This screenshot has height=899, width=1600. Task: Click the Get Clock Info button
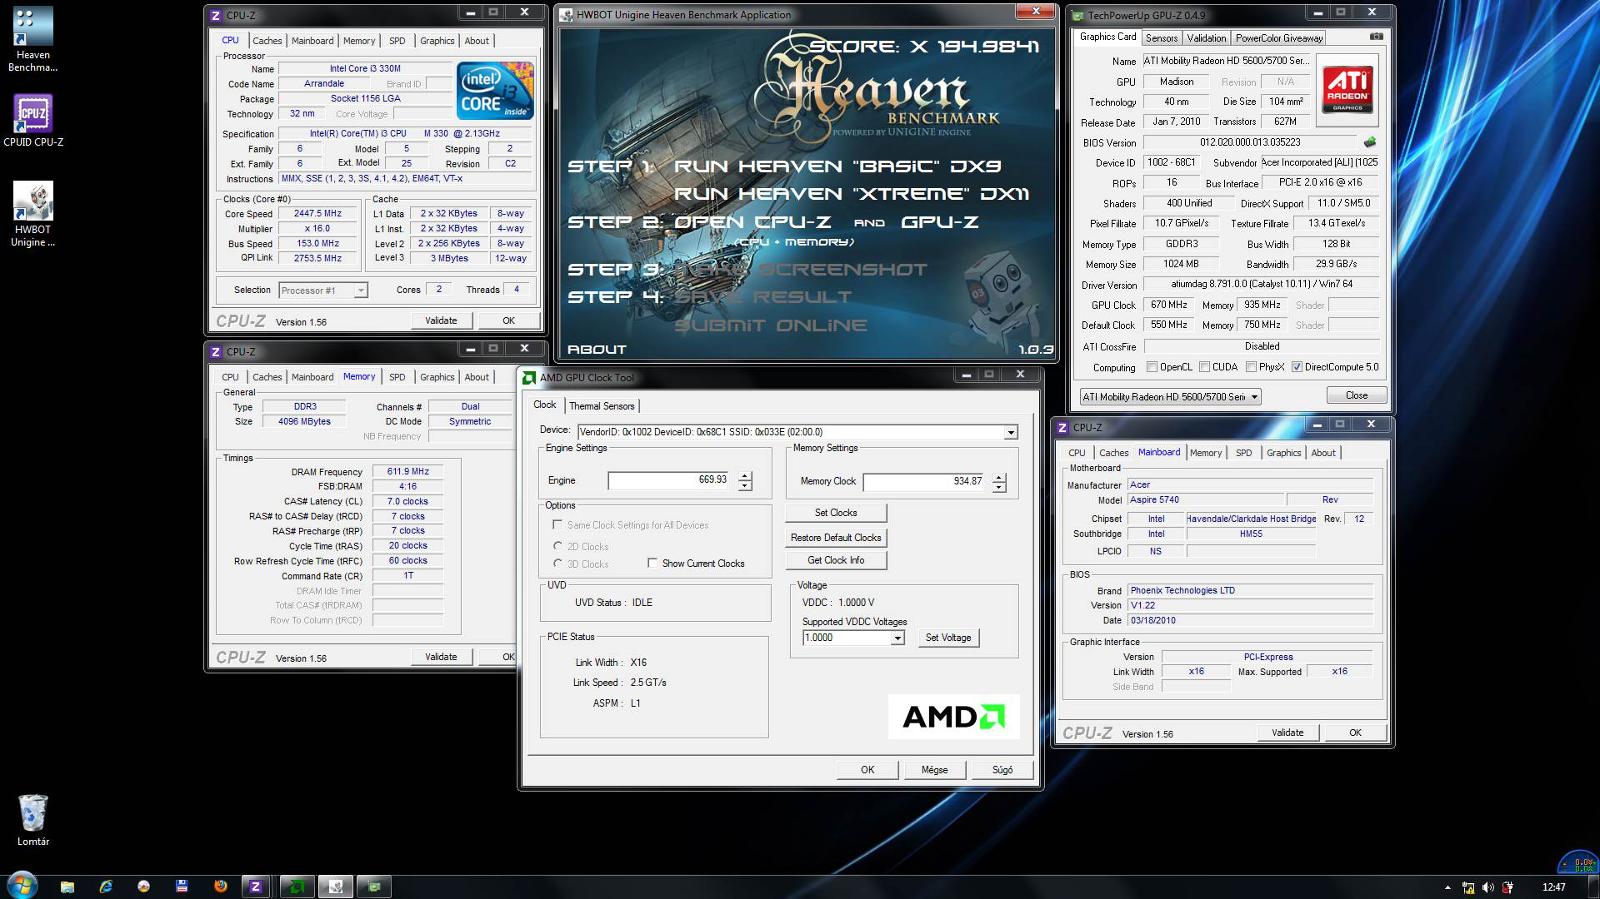(x=836, y=561)
